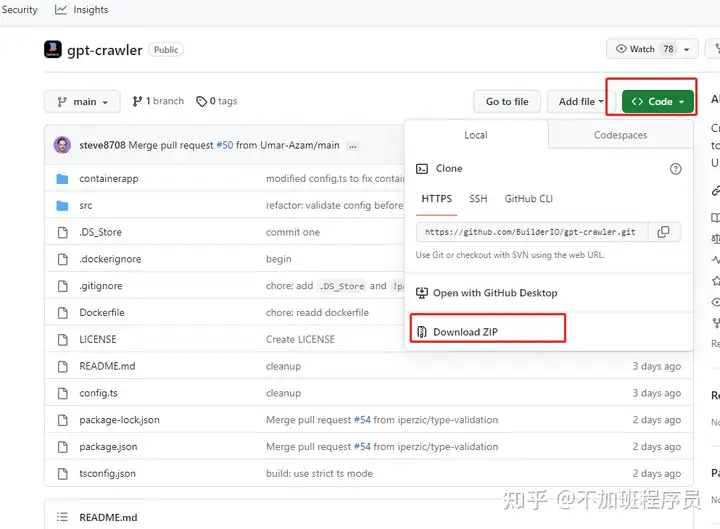Open the config.ts file name
The width and height of the screenshot is (720, 529).
coord(98,393)
